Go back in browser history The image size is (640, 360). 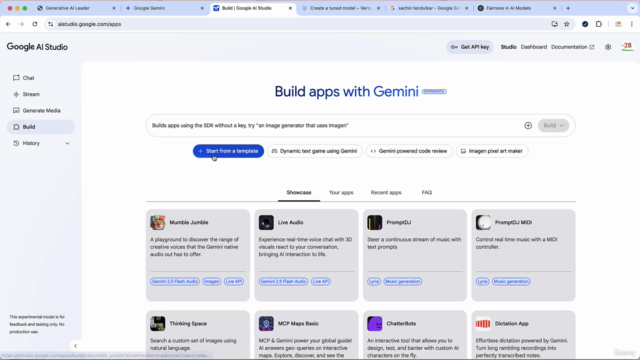(8, 24)
